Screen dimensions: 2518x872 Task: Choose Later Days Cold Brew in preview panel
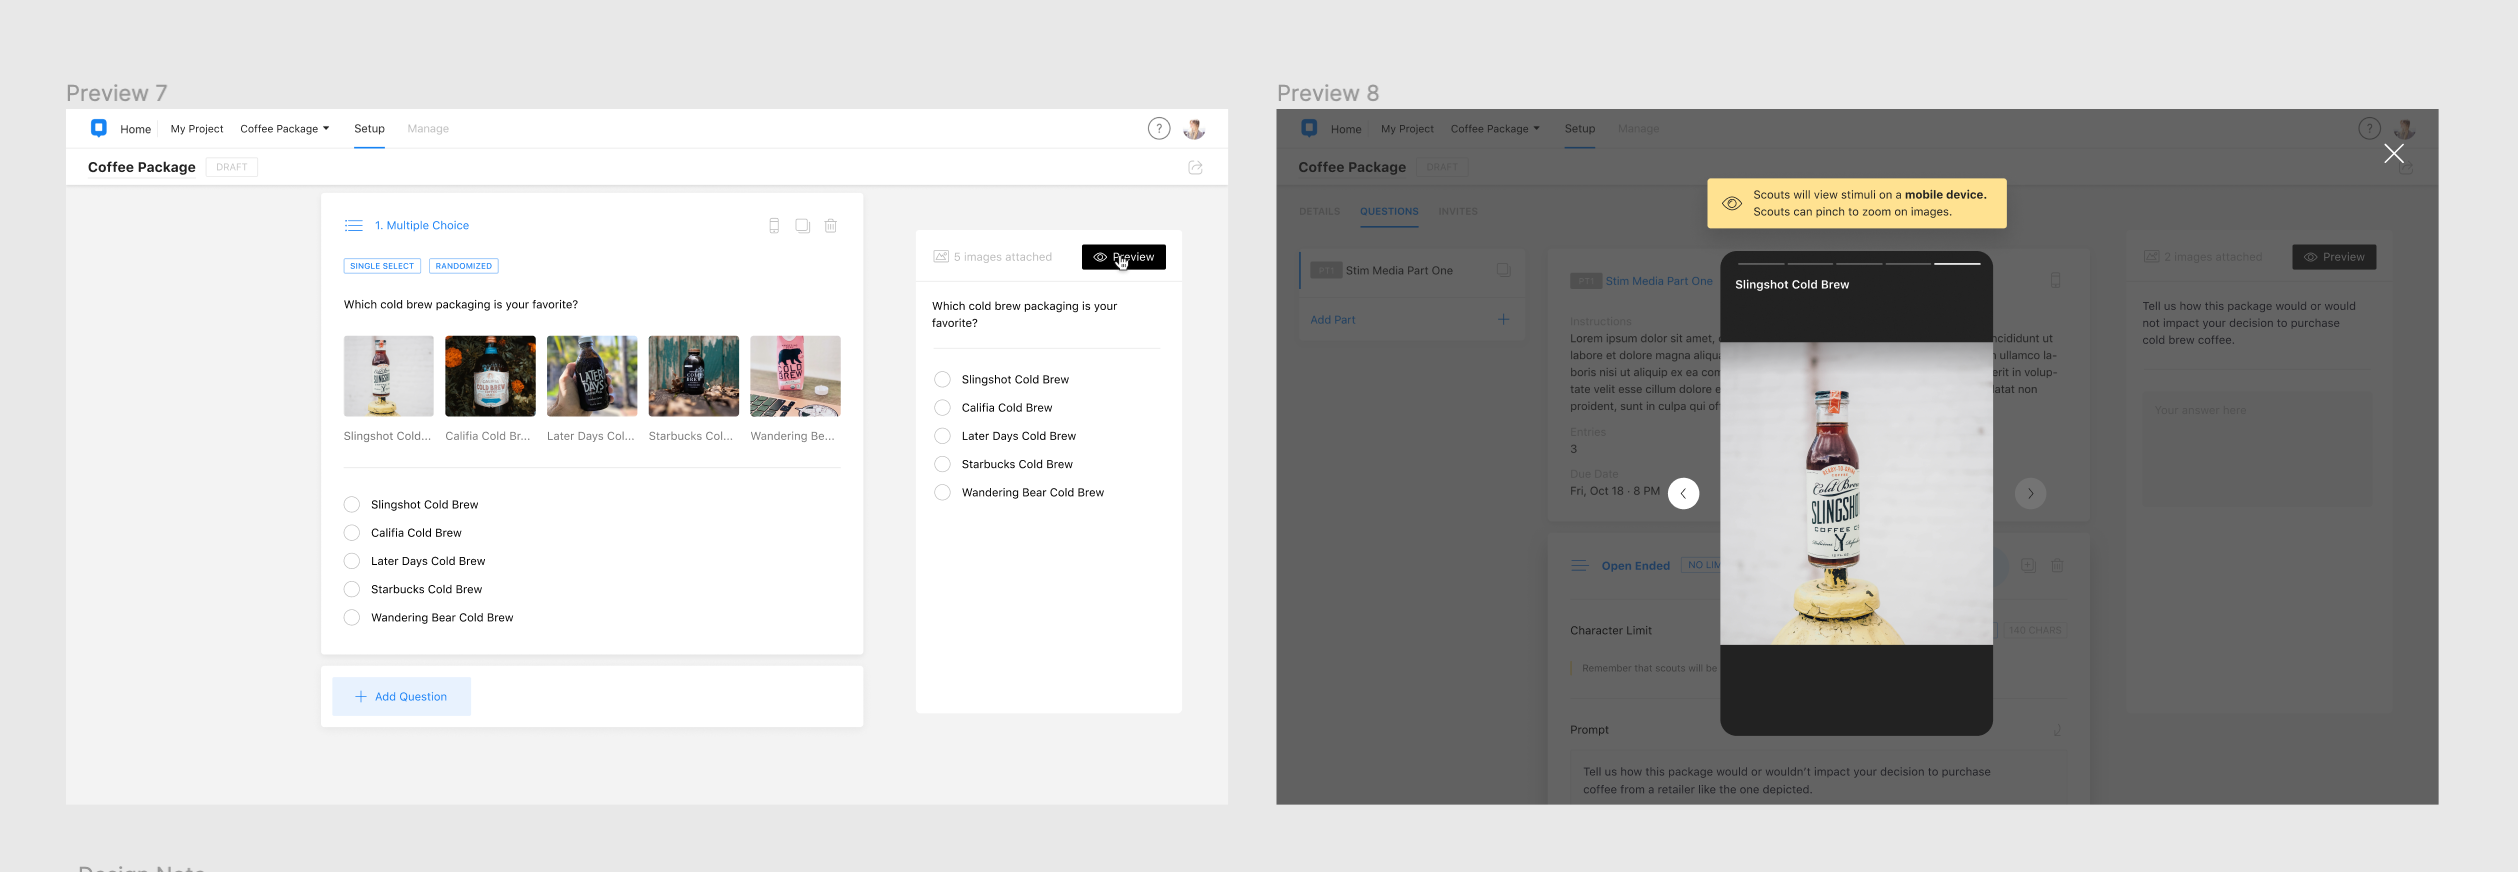point(942,436)
